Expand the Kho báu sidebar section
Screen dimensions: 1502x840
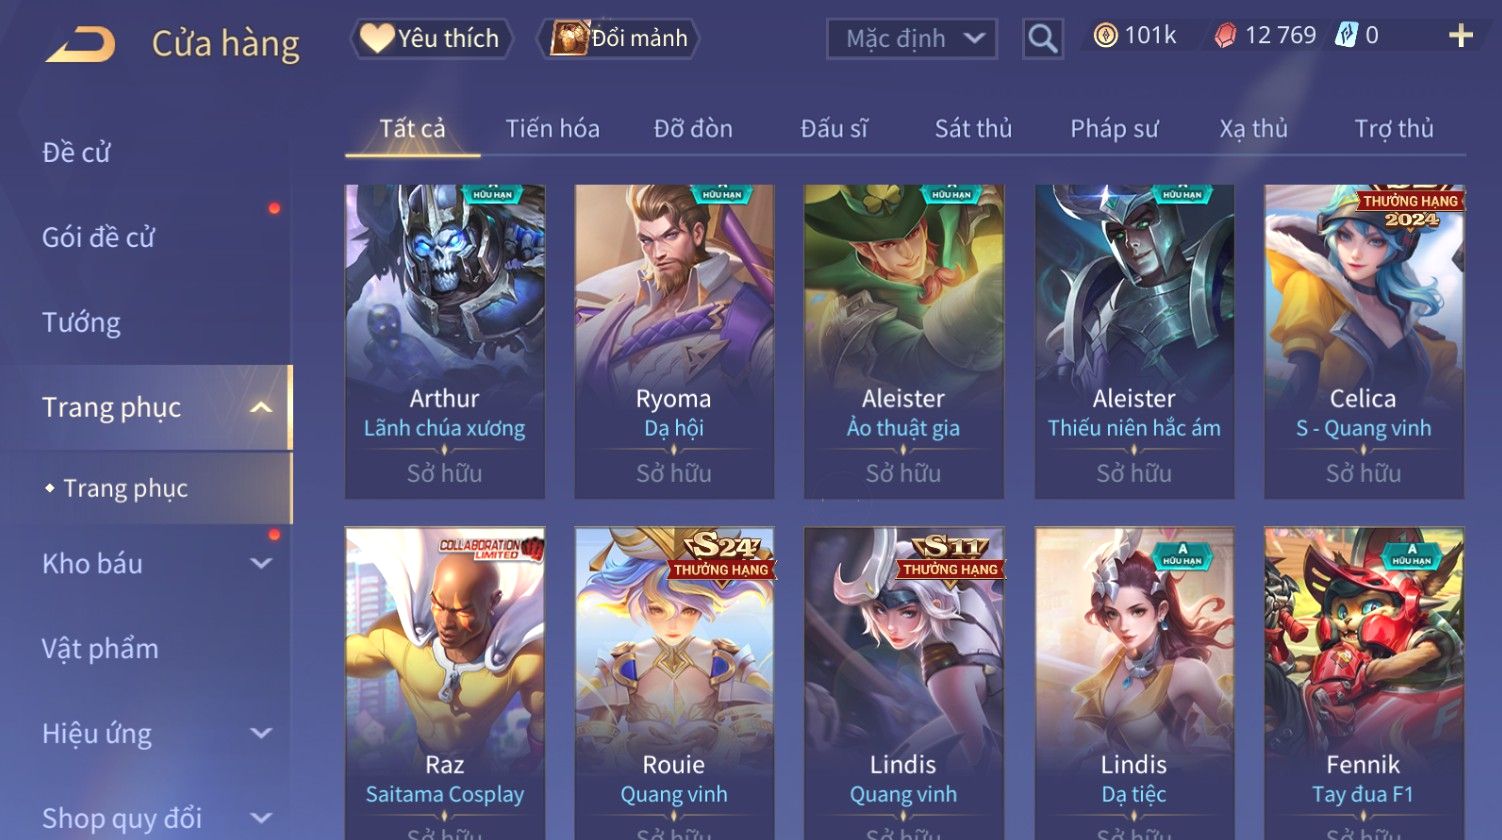tap(261, 563)
